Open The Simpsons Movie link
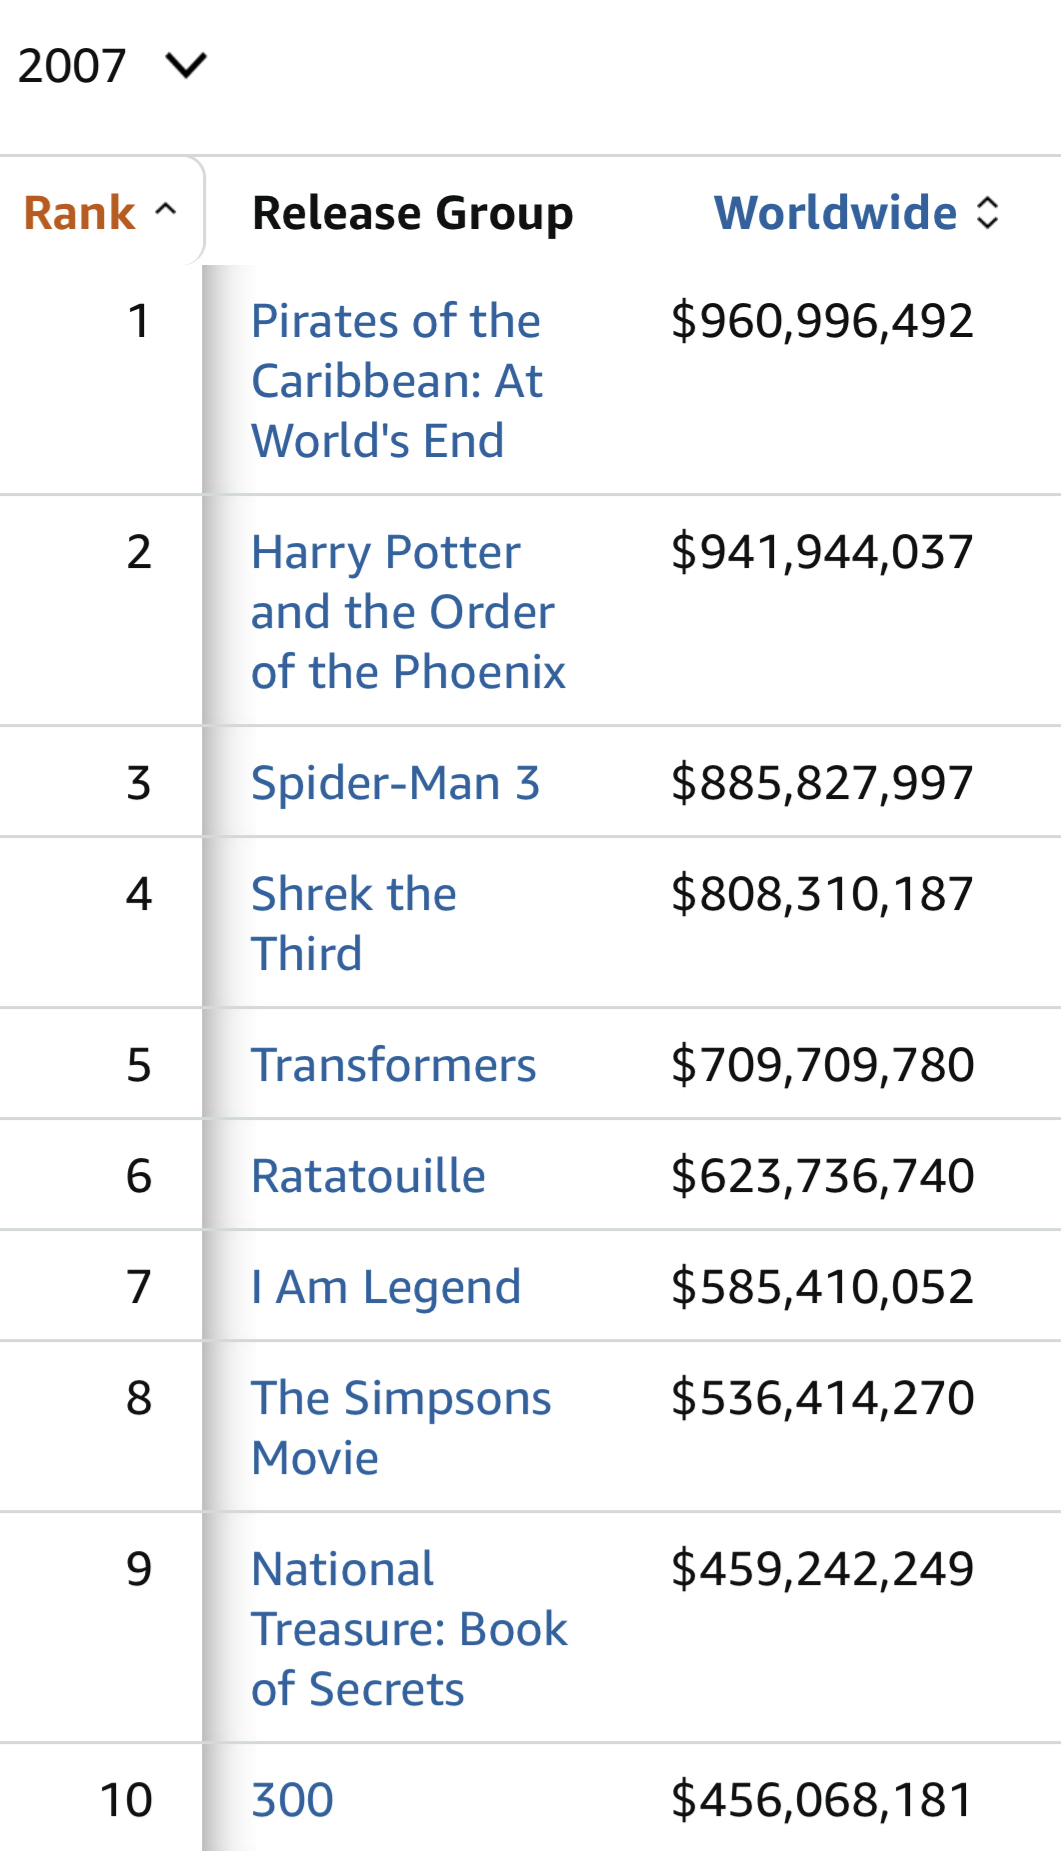Image resolution: width=1061 pixels, height=1851 pixels. [400, 1428]
